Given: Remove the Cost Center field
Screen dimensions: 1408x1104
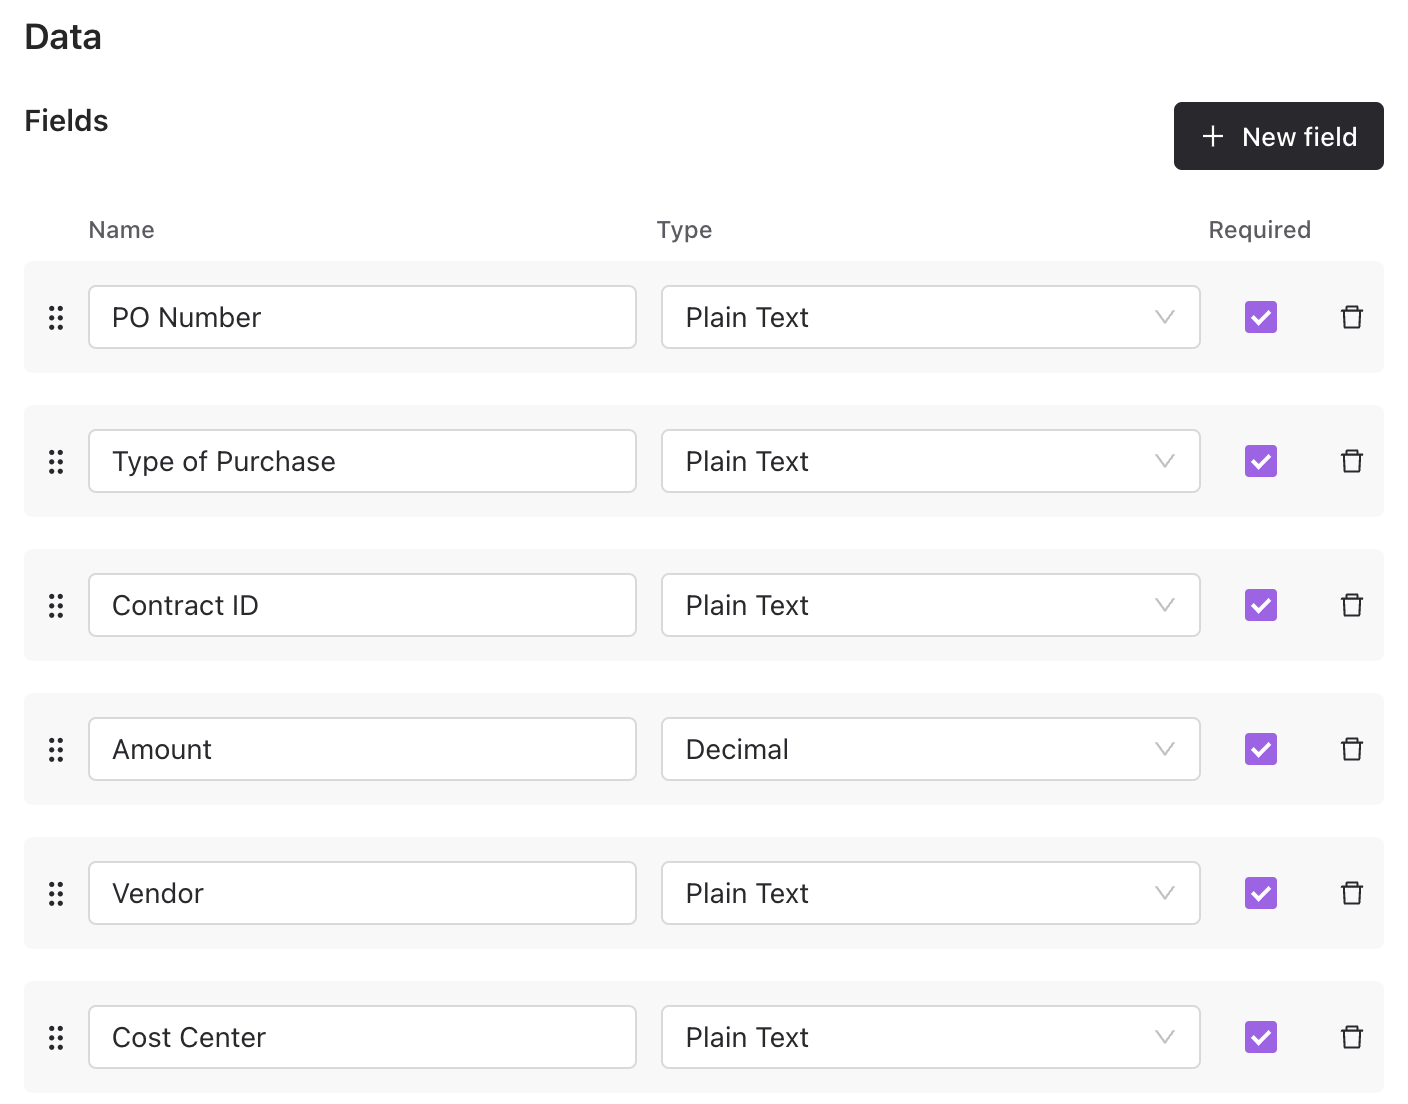Looking at the screenshot, I should (1351, 1037).
